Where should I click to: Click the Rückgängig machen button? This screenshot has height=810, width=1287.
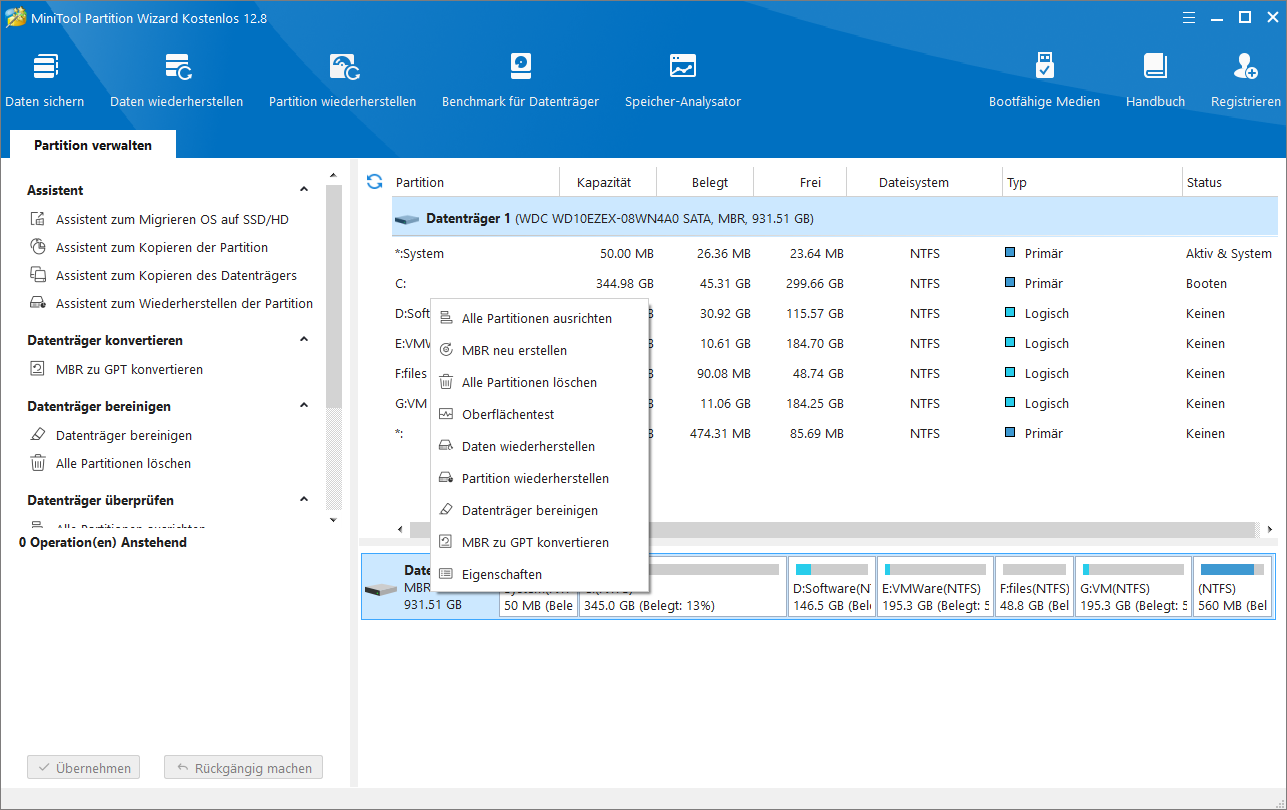(243, 768)
